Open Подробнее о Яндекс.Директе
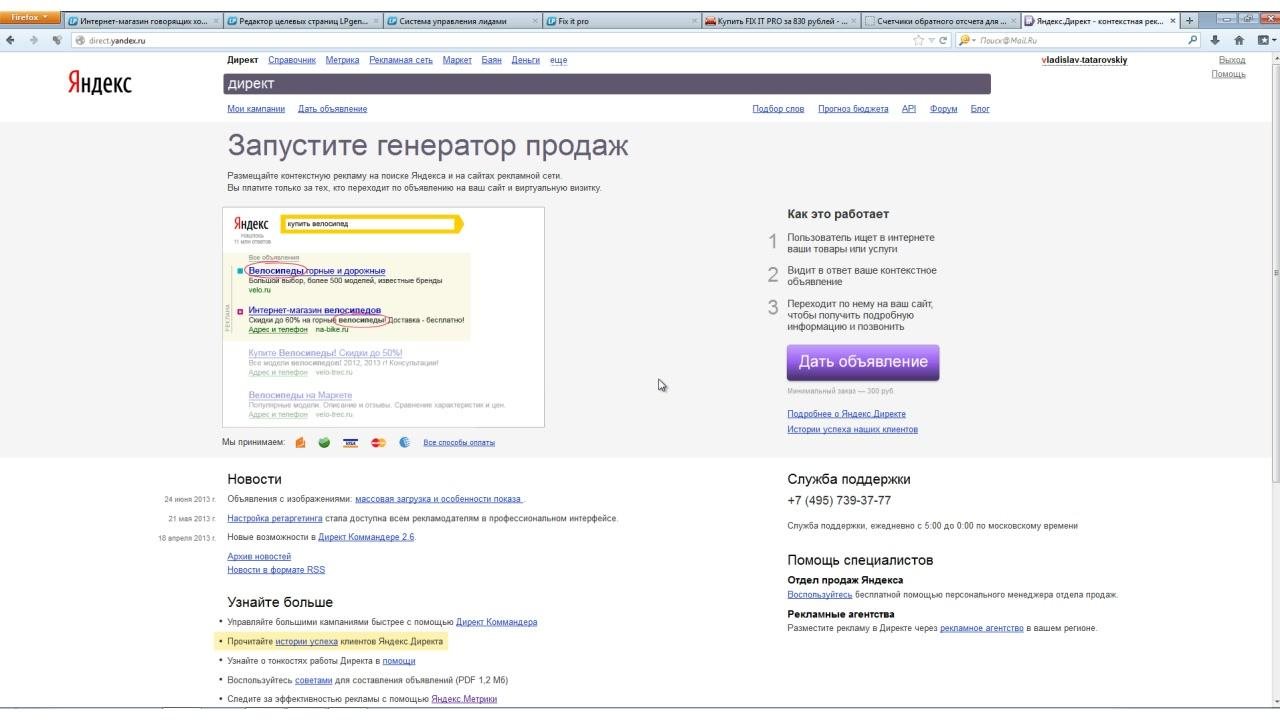Image resolution: width=1280 pixels, height=720 pixels. [846, 414]
